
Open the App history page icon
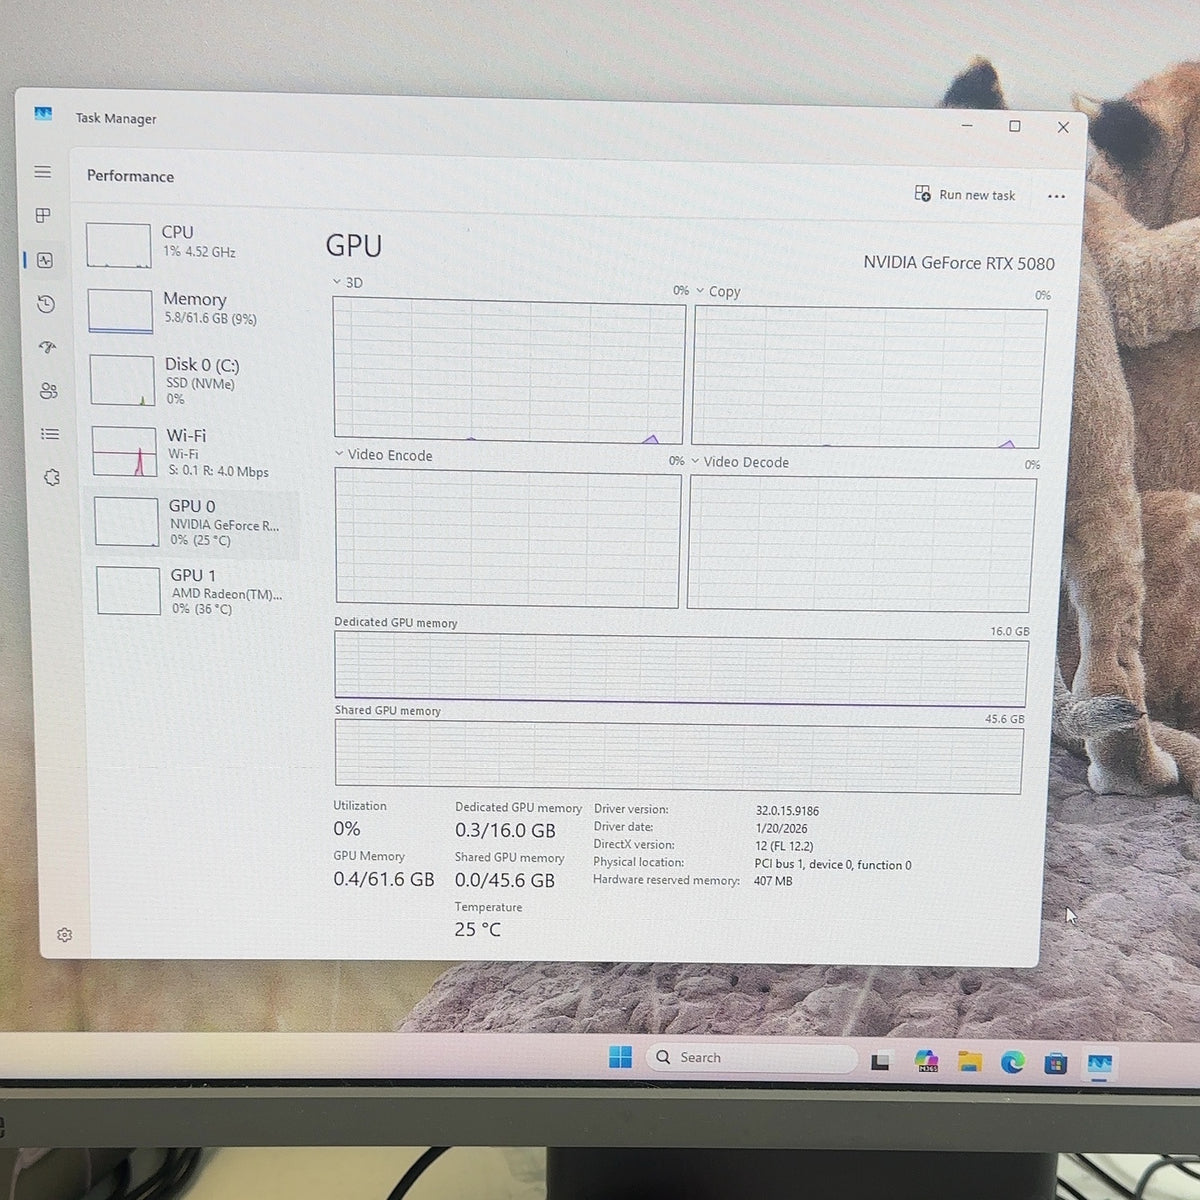coord(46,304)
